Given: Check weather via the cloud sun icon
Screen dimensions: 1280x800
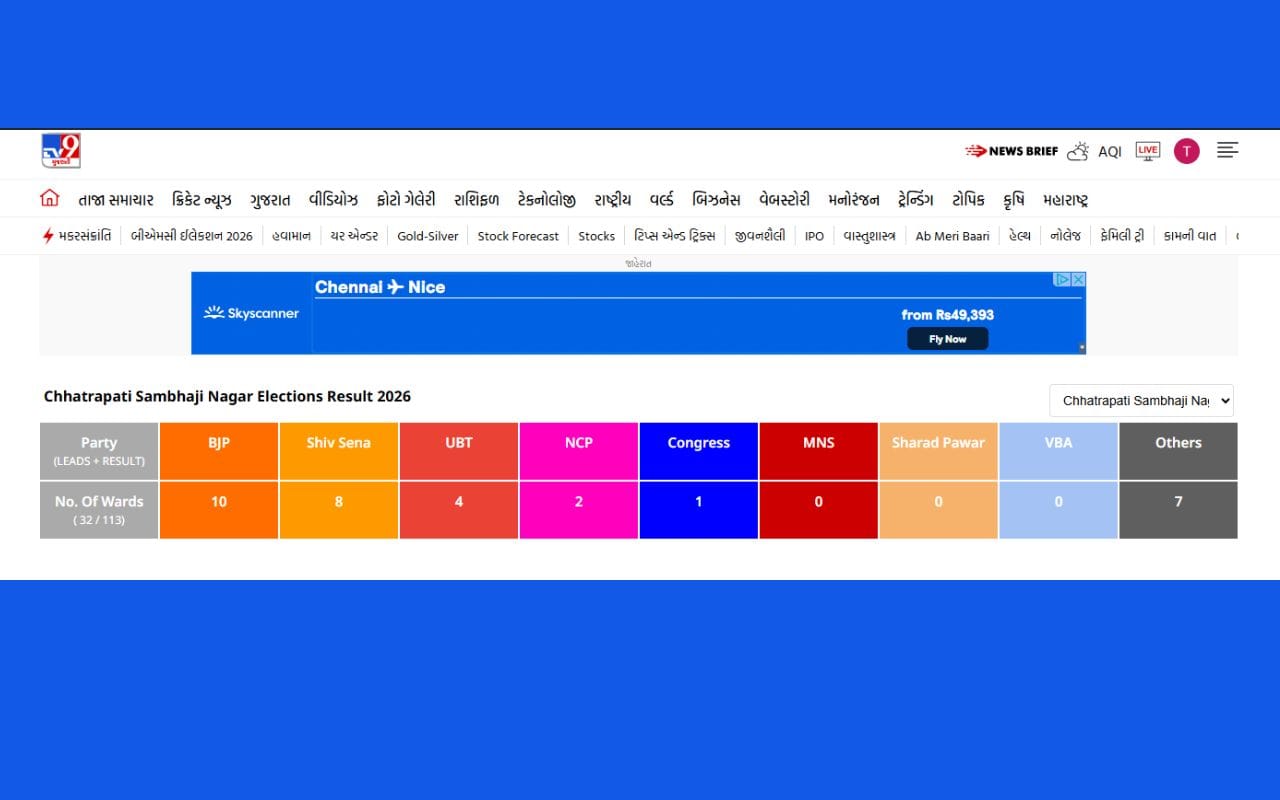Looking at the screenshot, I should (x=1077, y=151).
